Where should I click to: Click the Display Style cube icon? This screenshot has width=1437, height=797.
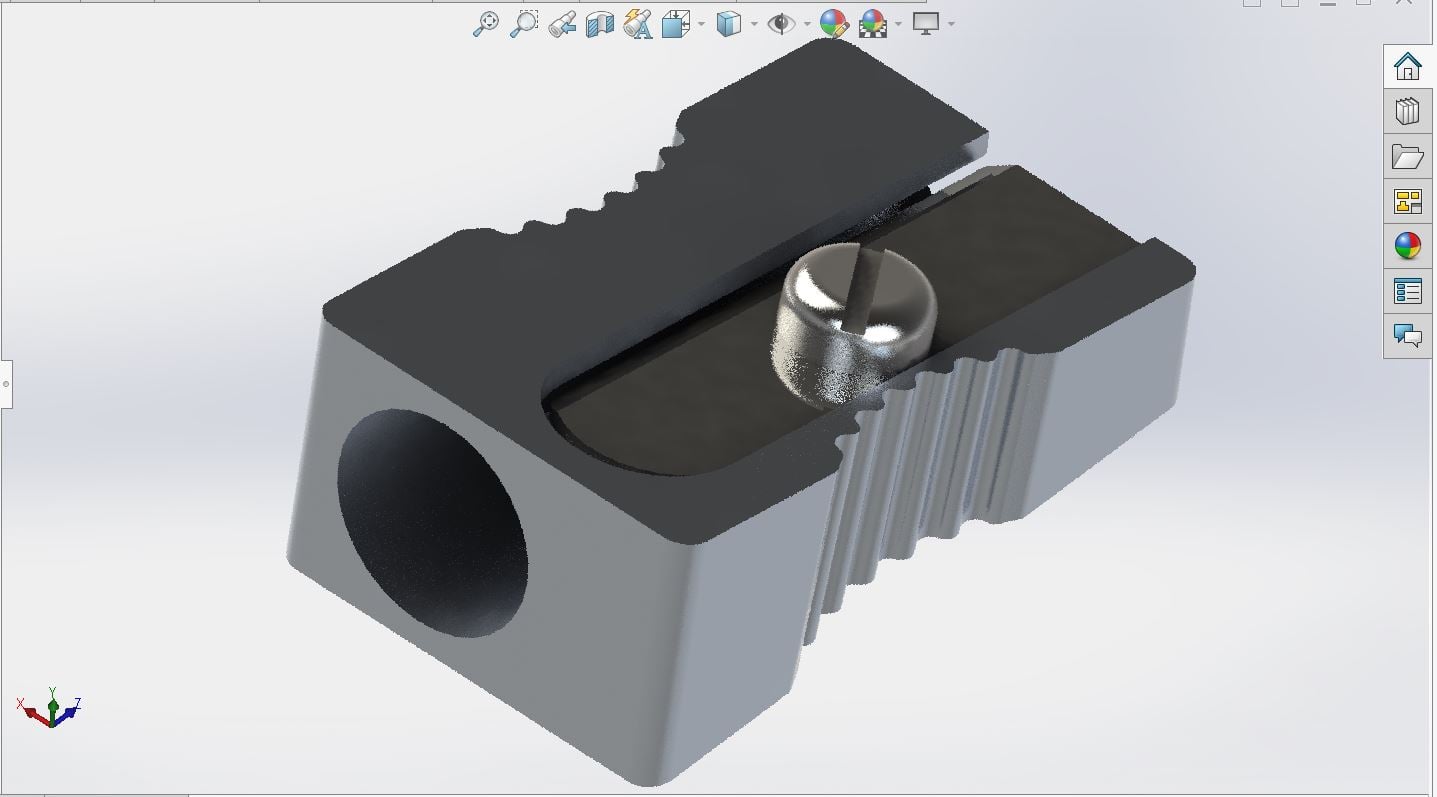coord(729,24)
